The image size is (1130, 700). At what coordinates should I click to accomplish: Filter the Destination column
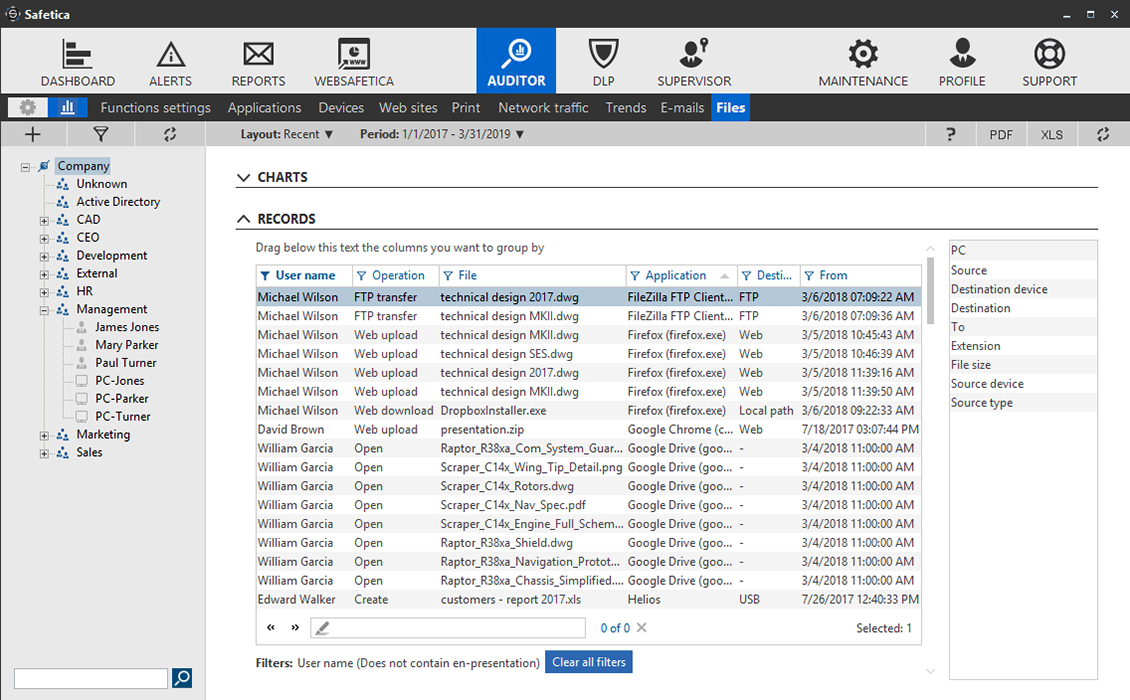pos(747,275)
